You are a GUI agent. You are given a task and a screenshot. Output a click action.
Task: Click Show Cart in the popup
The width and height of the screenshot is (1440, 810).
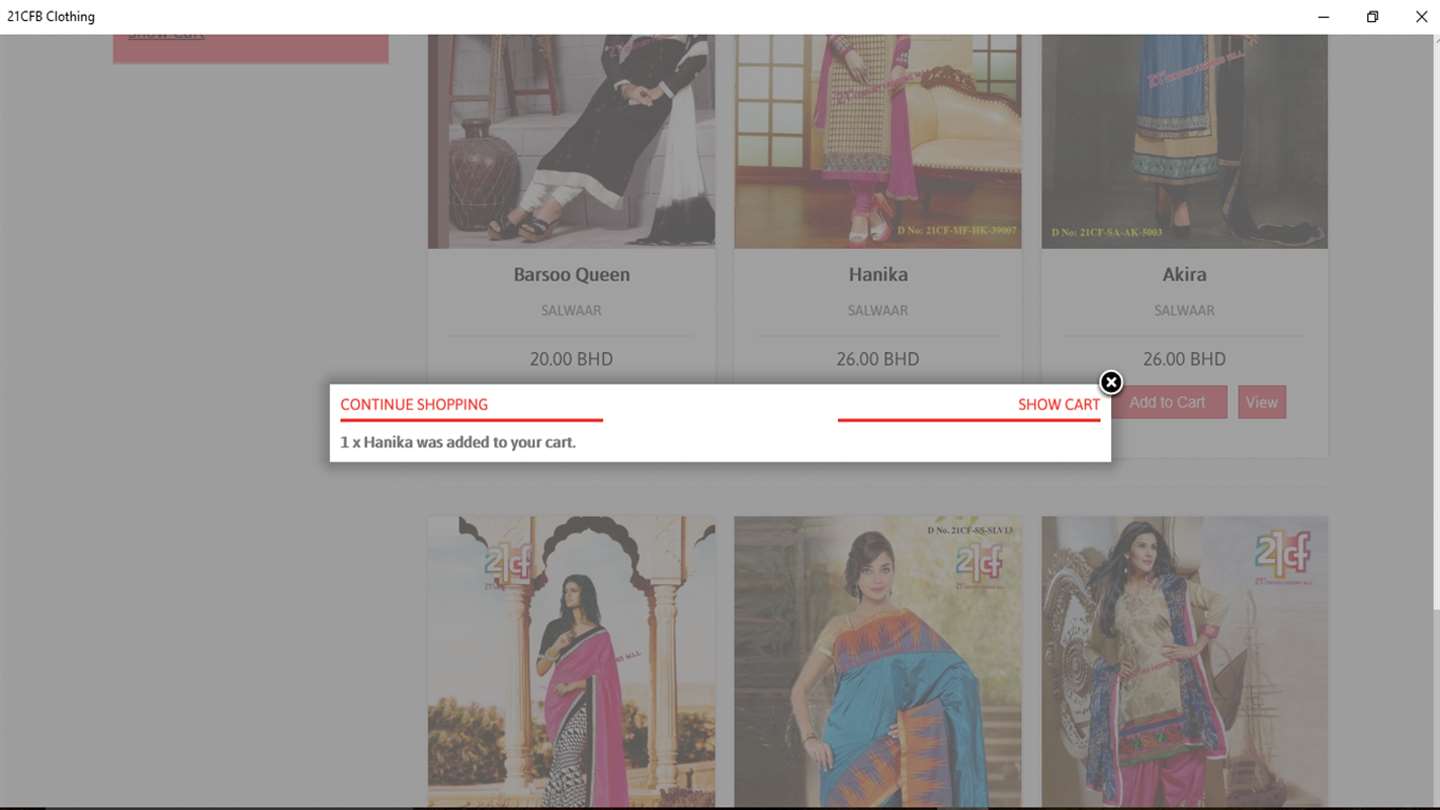tap(1059, 405)
